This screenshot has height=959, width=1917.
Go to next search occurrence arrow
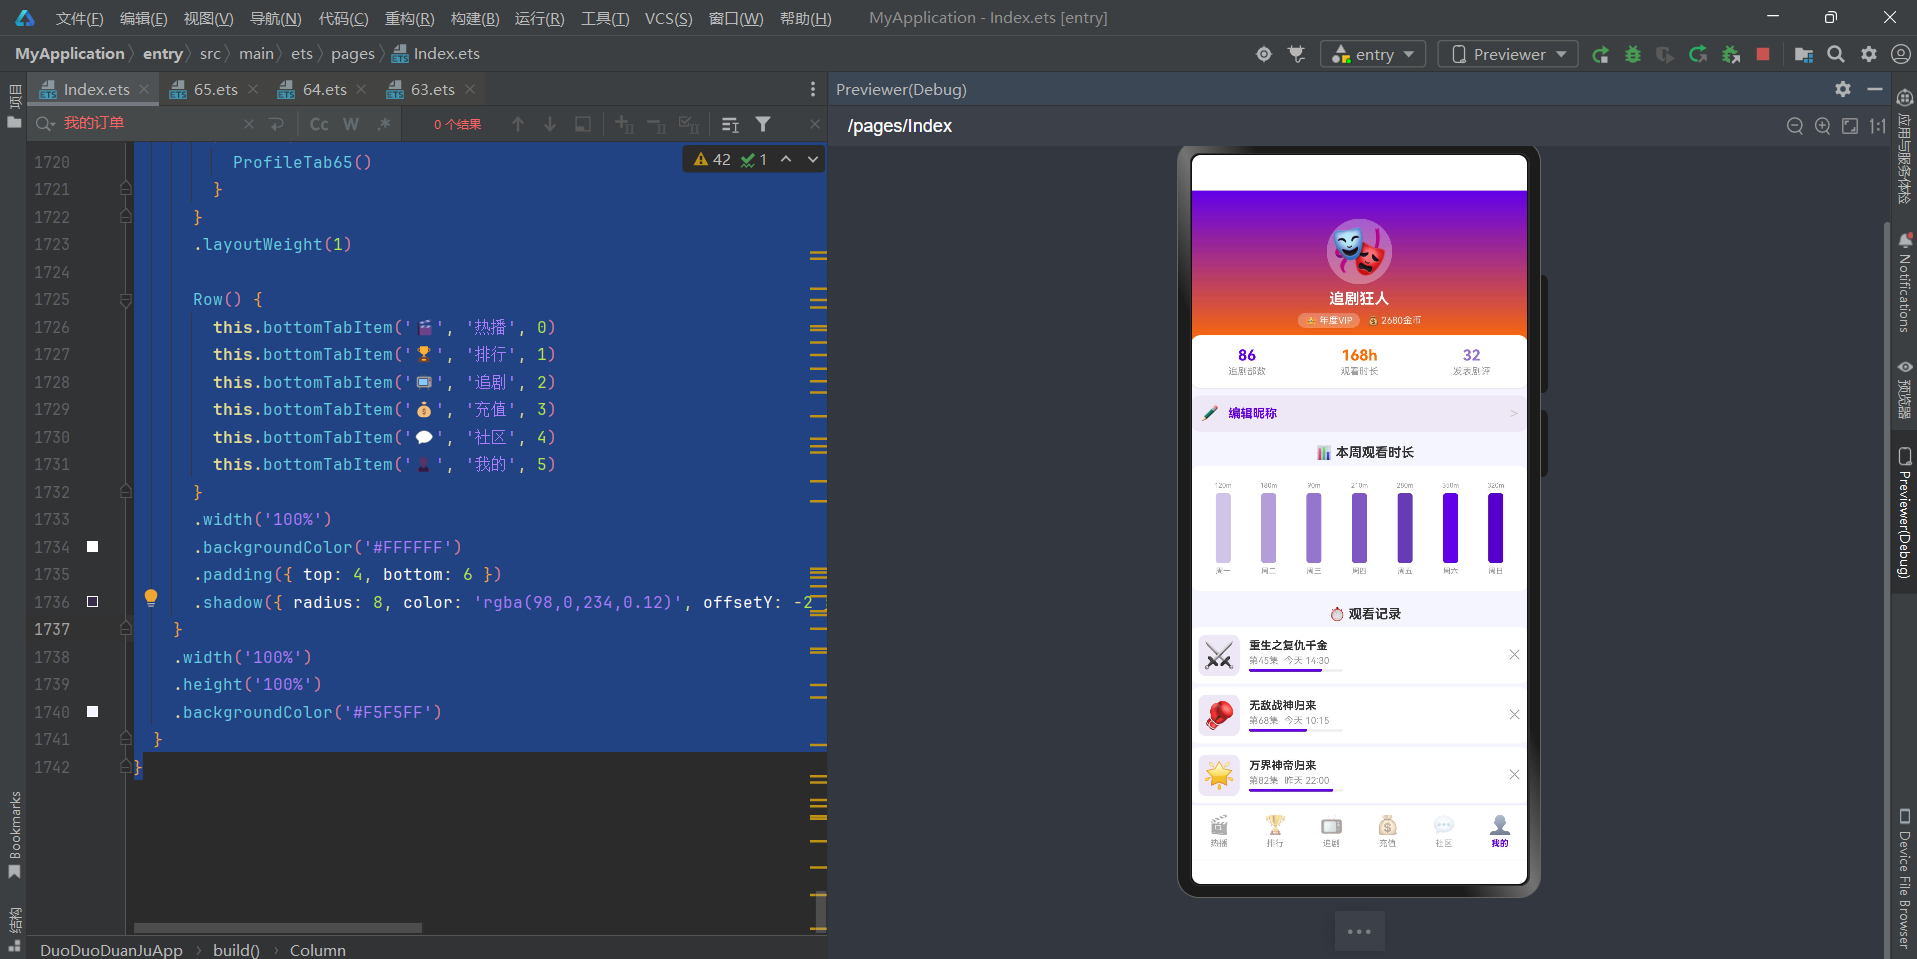[x=550, y=124]
